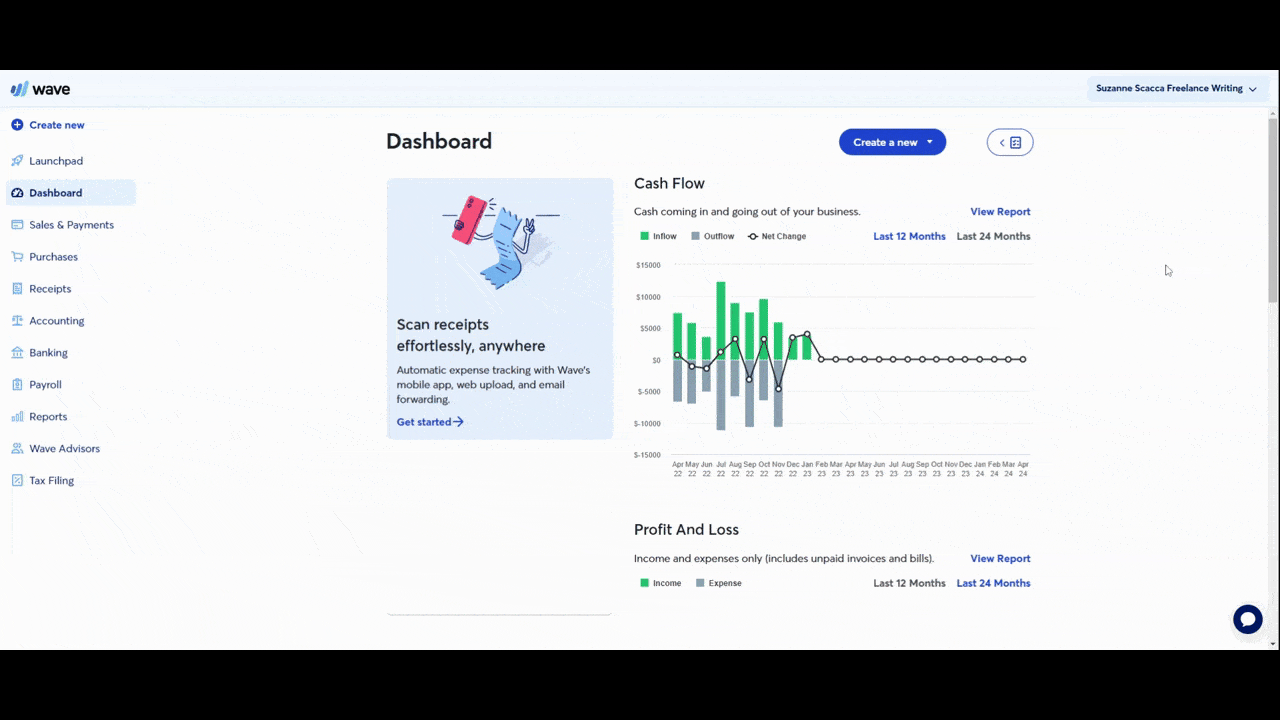
Task: Click the Accounting scales icon
Action: [17, 321]
